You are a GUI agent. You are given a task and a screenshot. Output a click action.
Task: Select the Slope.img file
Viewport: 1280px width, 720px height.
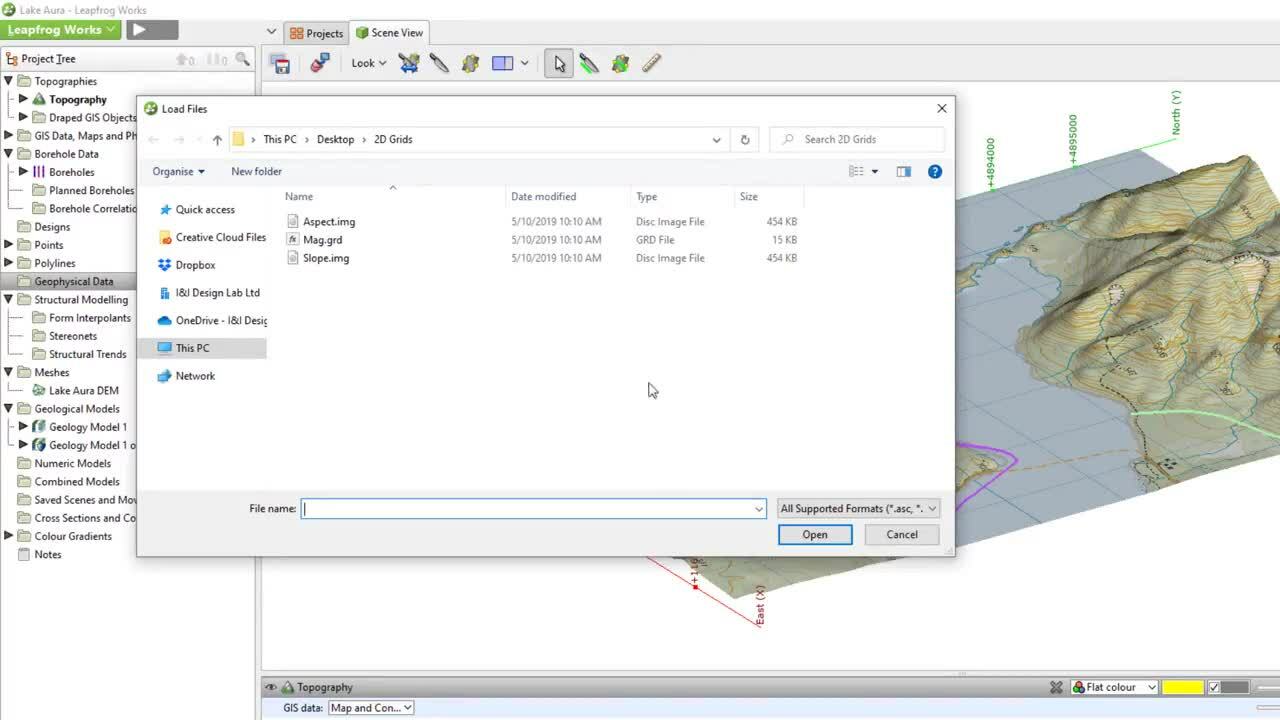[x=326, y=258]
